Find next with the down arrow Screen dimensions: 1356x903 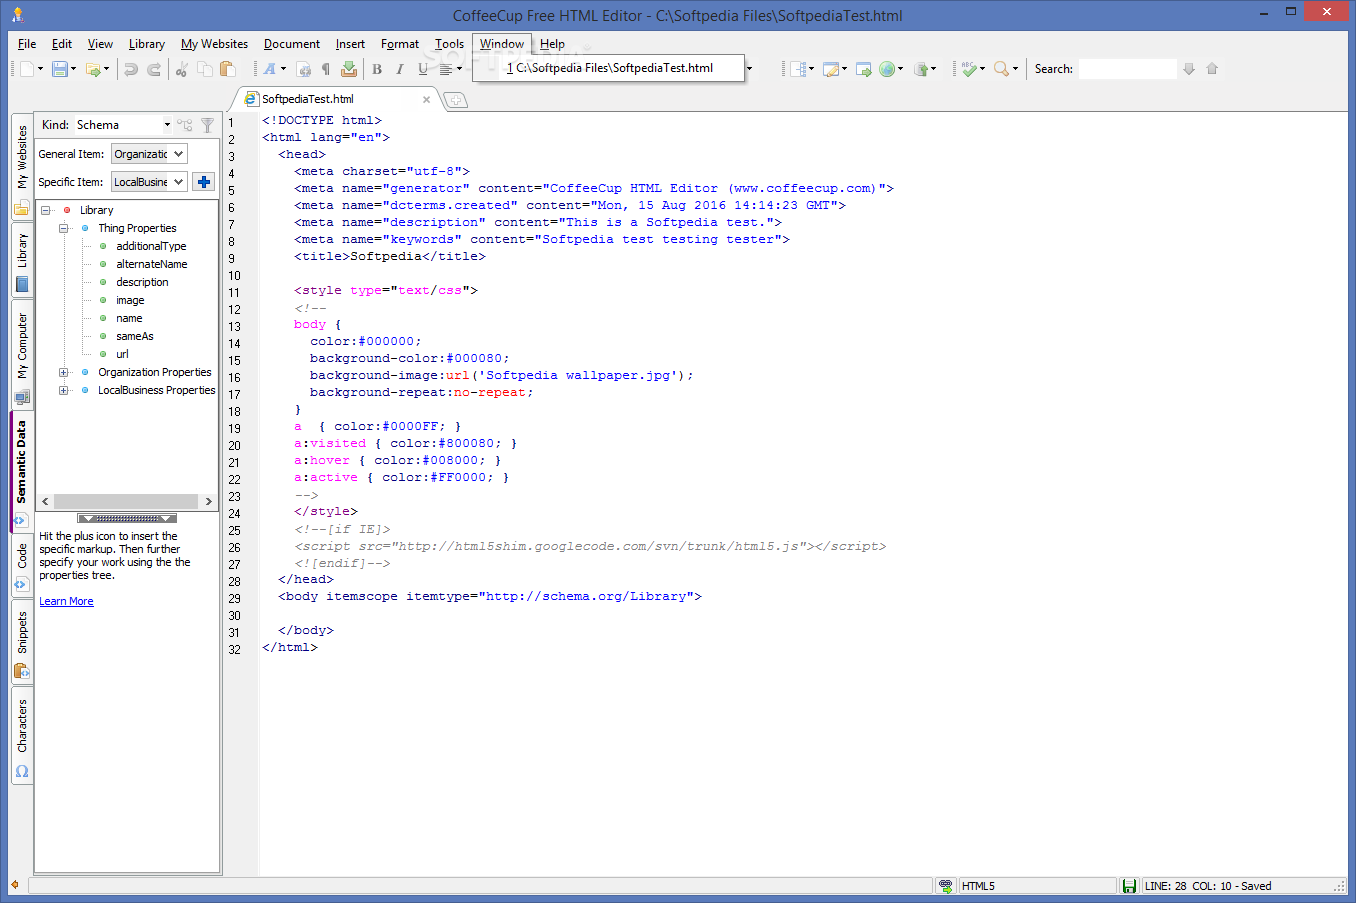coord(1189,69)
